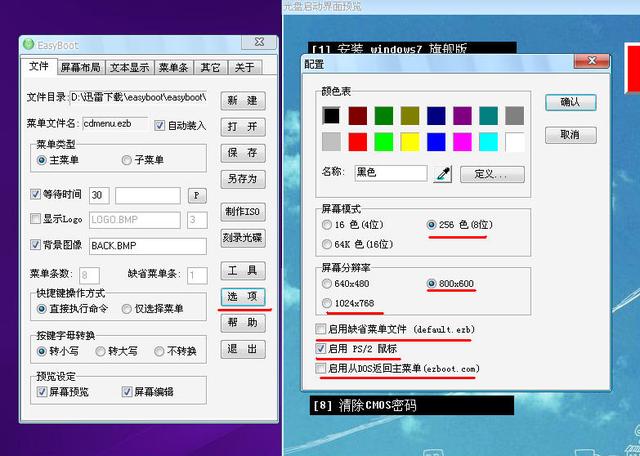640x456 pixels.
Task: Click the 名称 color name field
Action: point(391,173)
